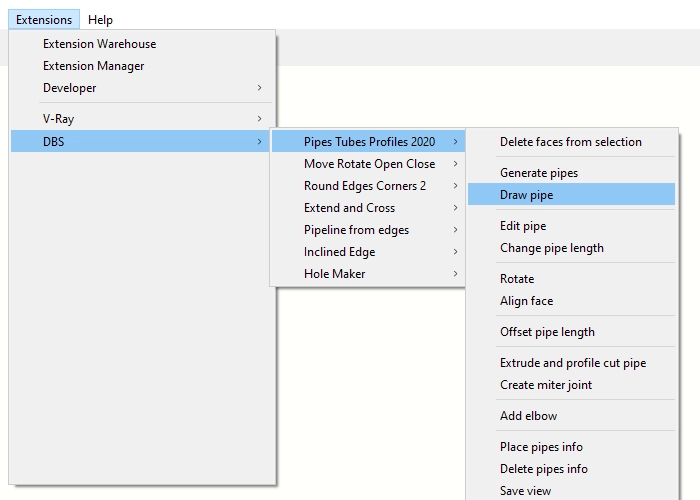700x500 pixels.
Task: Choose Add elbow
Action: tap(571, 416)
